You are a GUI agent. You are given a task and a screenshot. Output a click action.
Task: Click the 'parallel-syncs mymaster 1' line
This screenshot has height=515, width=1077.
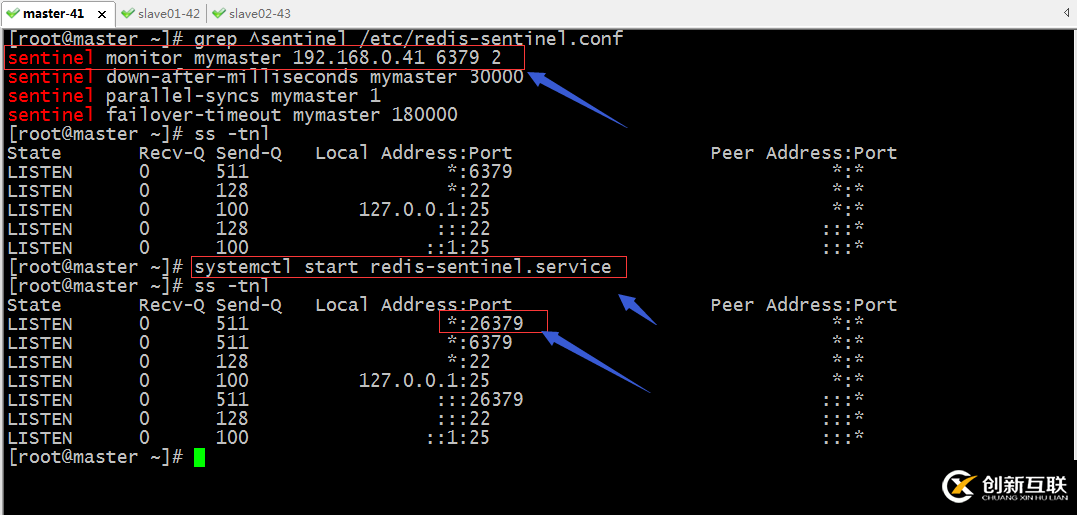coord(194,95)
